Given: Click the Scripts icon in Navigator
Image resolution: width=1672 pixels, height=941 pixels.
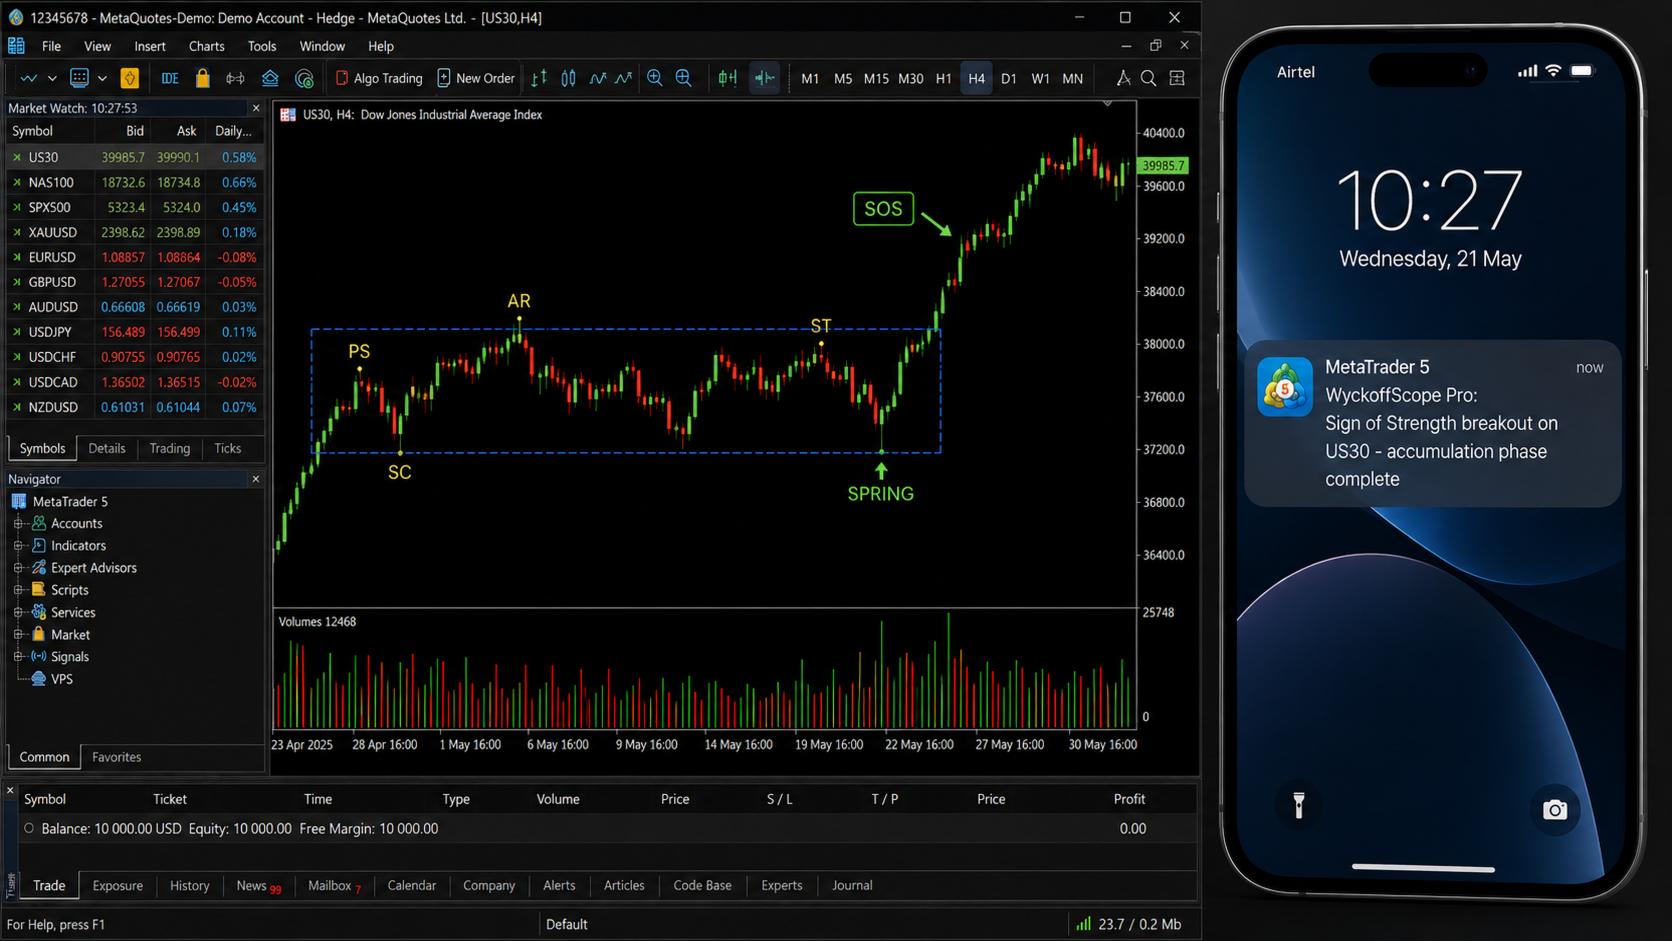Looking at the screenshot, I should pos(39,590).
